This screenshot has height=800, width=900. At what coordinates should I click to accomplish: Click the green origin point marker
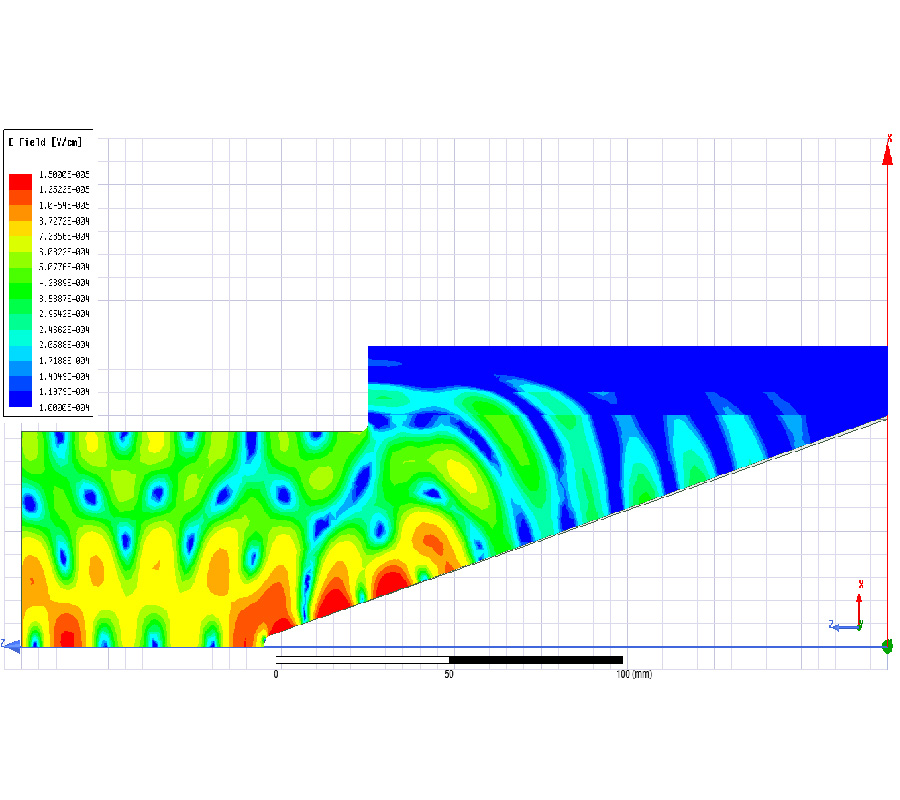[x=887, y=646]
